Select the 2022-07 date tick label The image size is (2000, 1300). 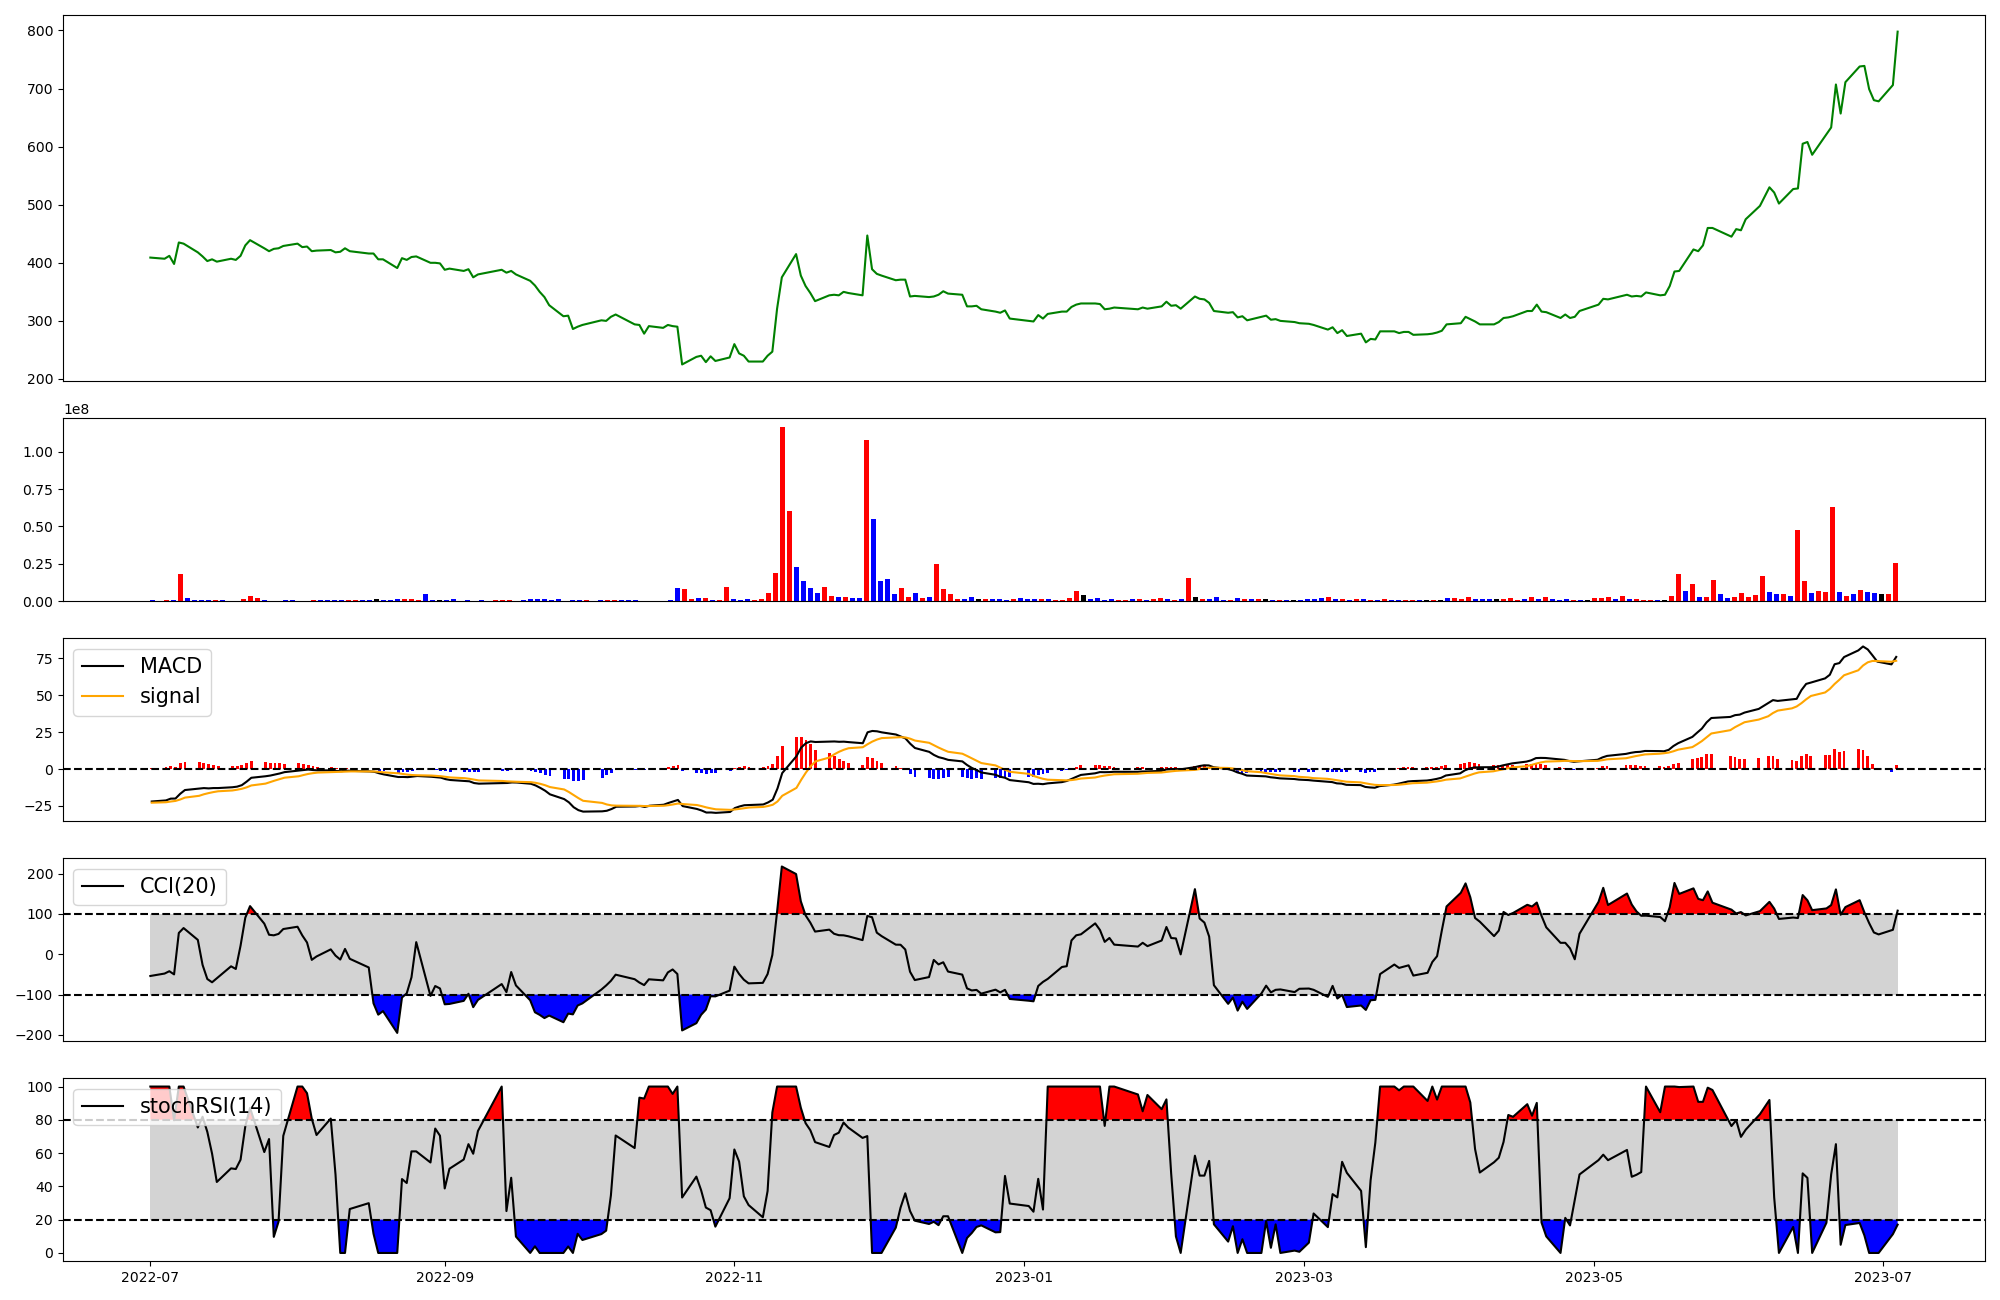(150, 1276)
